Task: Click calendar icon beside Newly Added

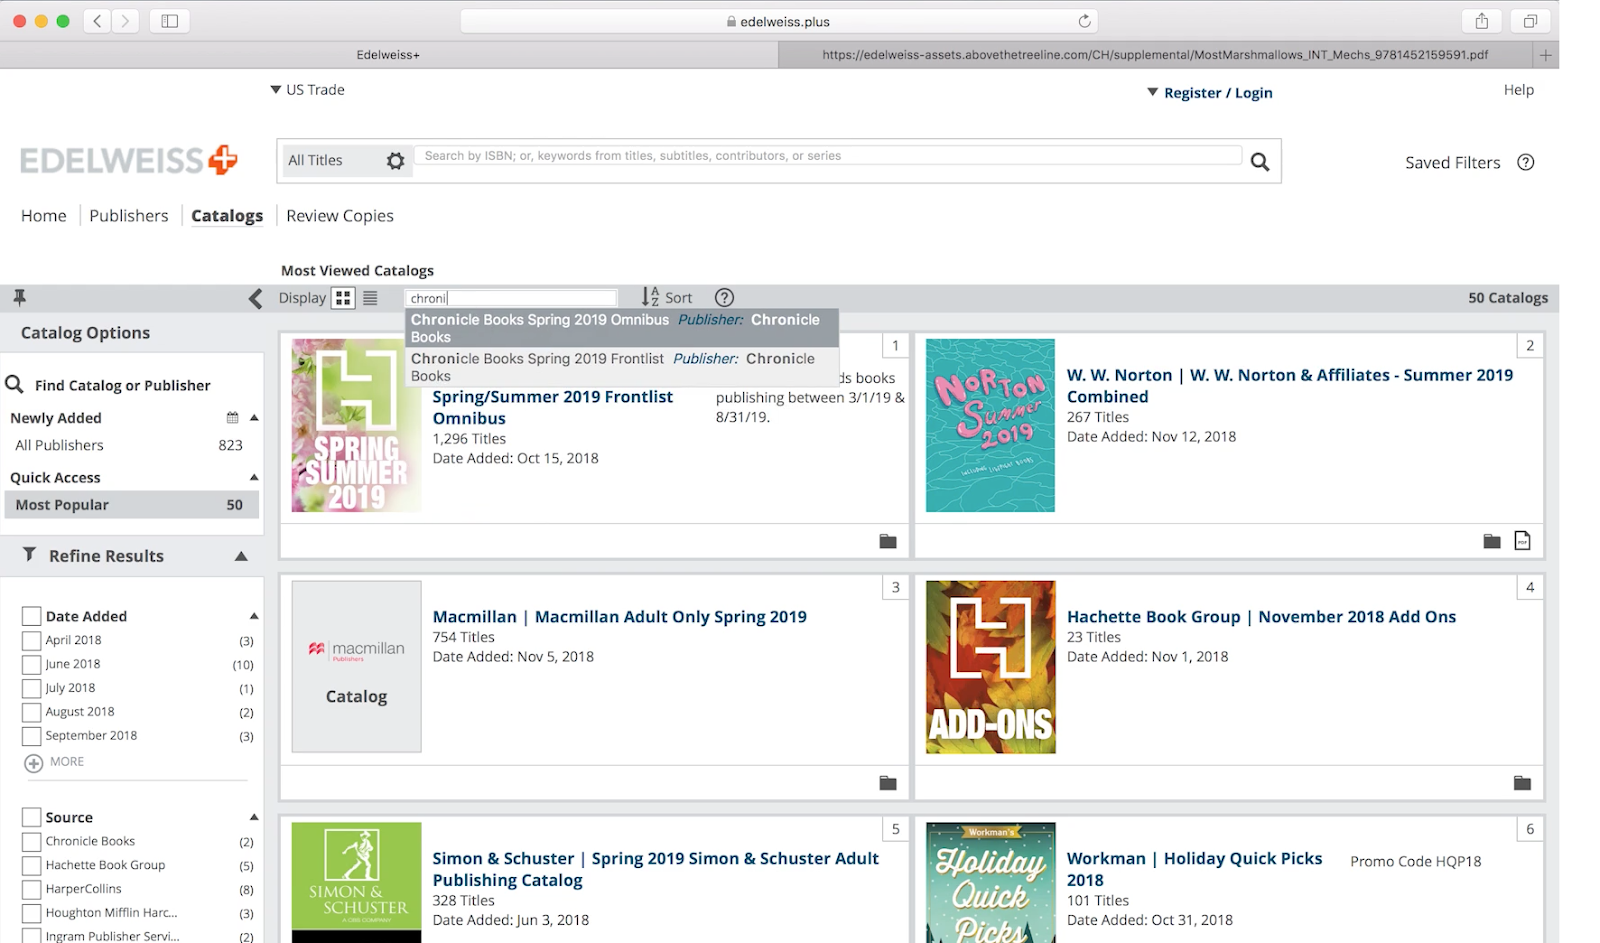Action: click(232, 418)
